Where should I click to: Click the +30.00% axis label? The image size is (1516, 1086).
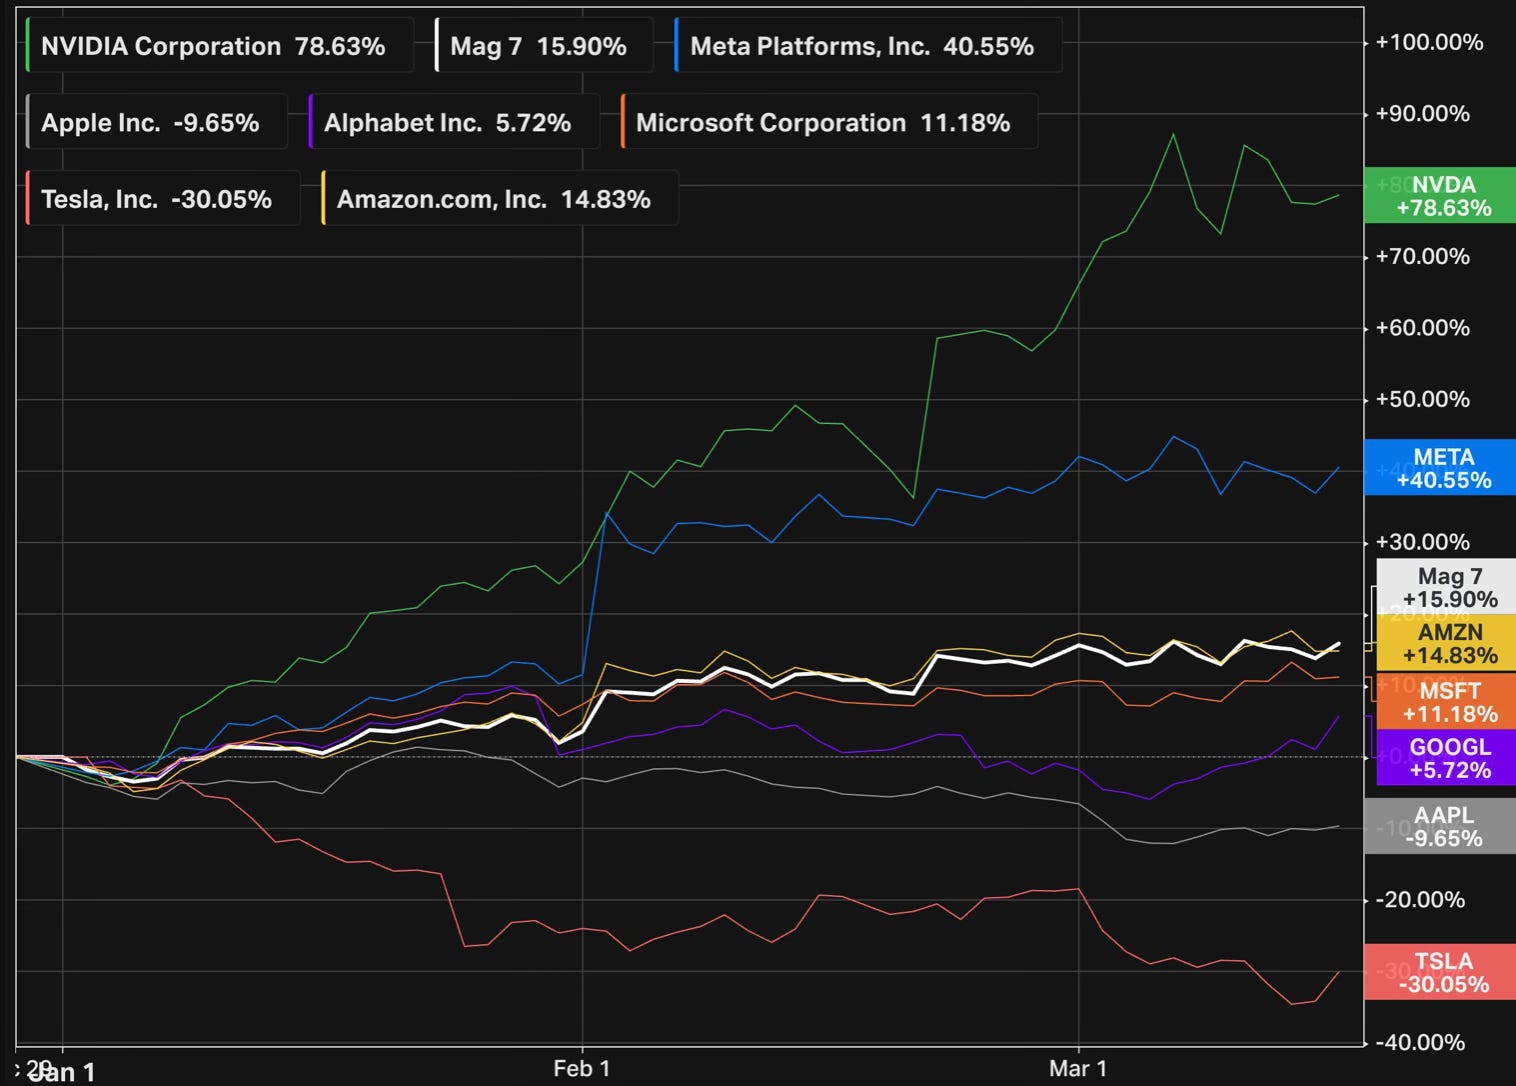coord(1422,542)
